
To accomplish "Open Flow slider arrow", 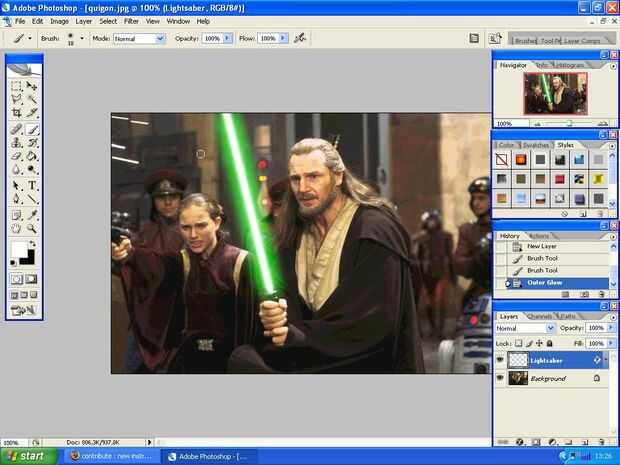I will tap(283, 38).
